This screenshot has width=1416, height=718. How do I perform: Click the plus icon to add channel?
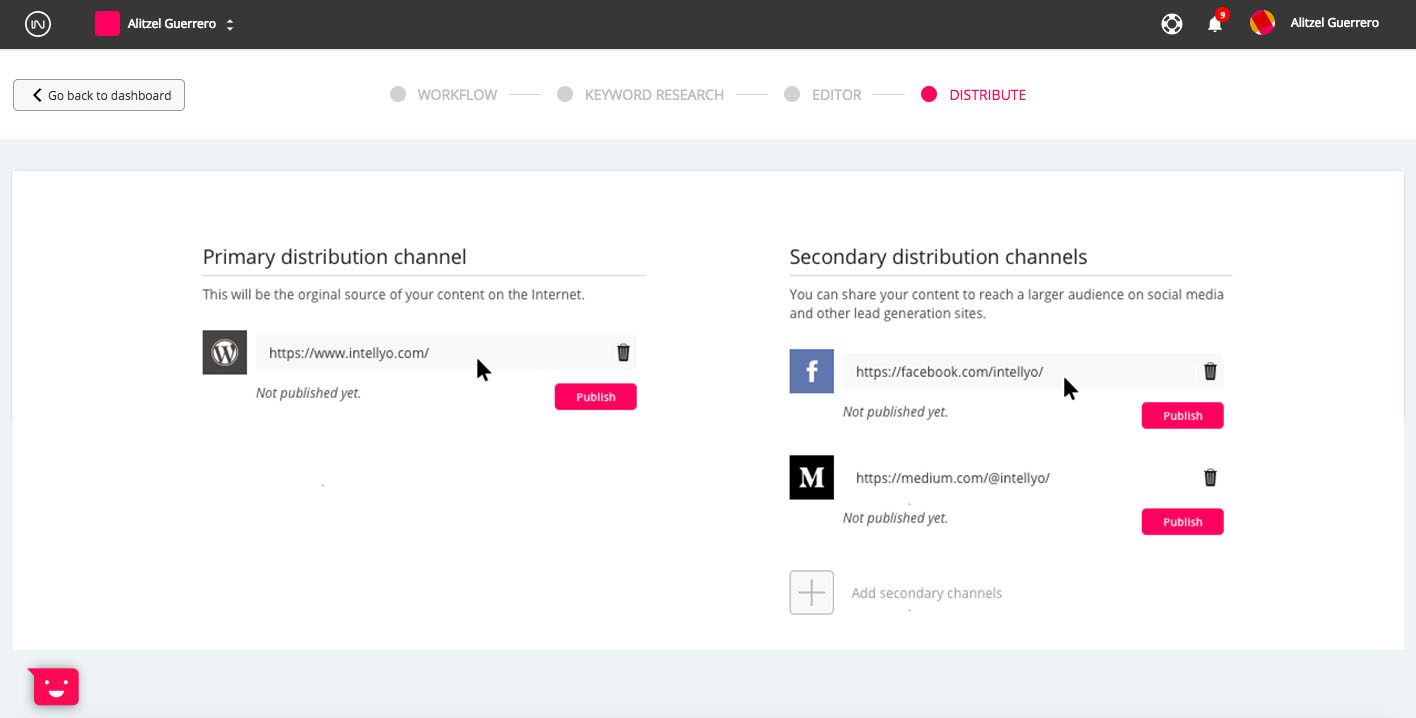click(812, 593)
